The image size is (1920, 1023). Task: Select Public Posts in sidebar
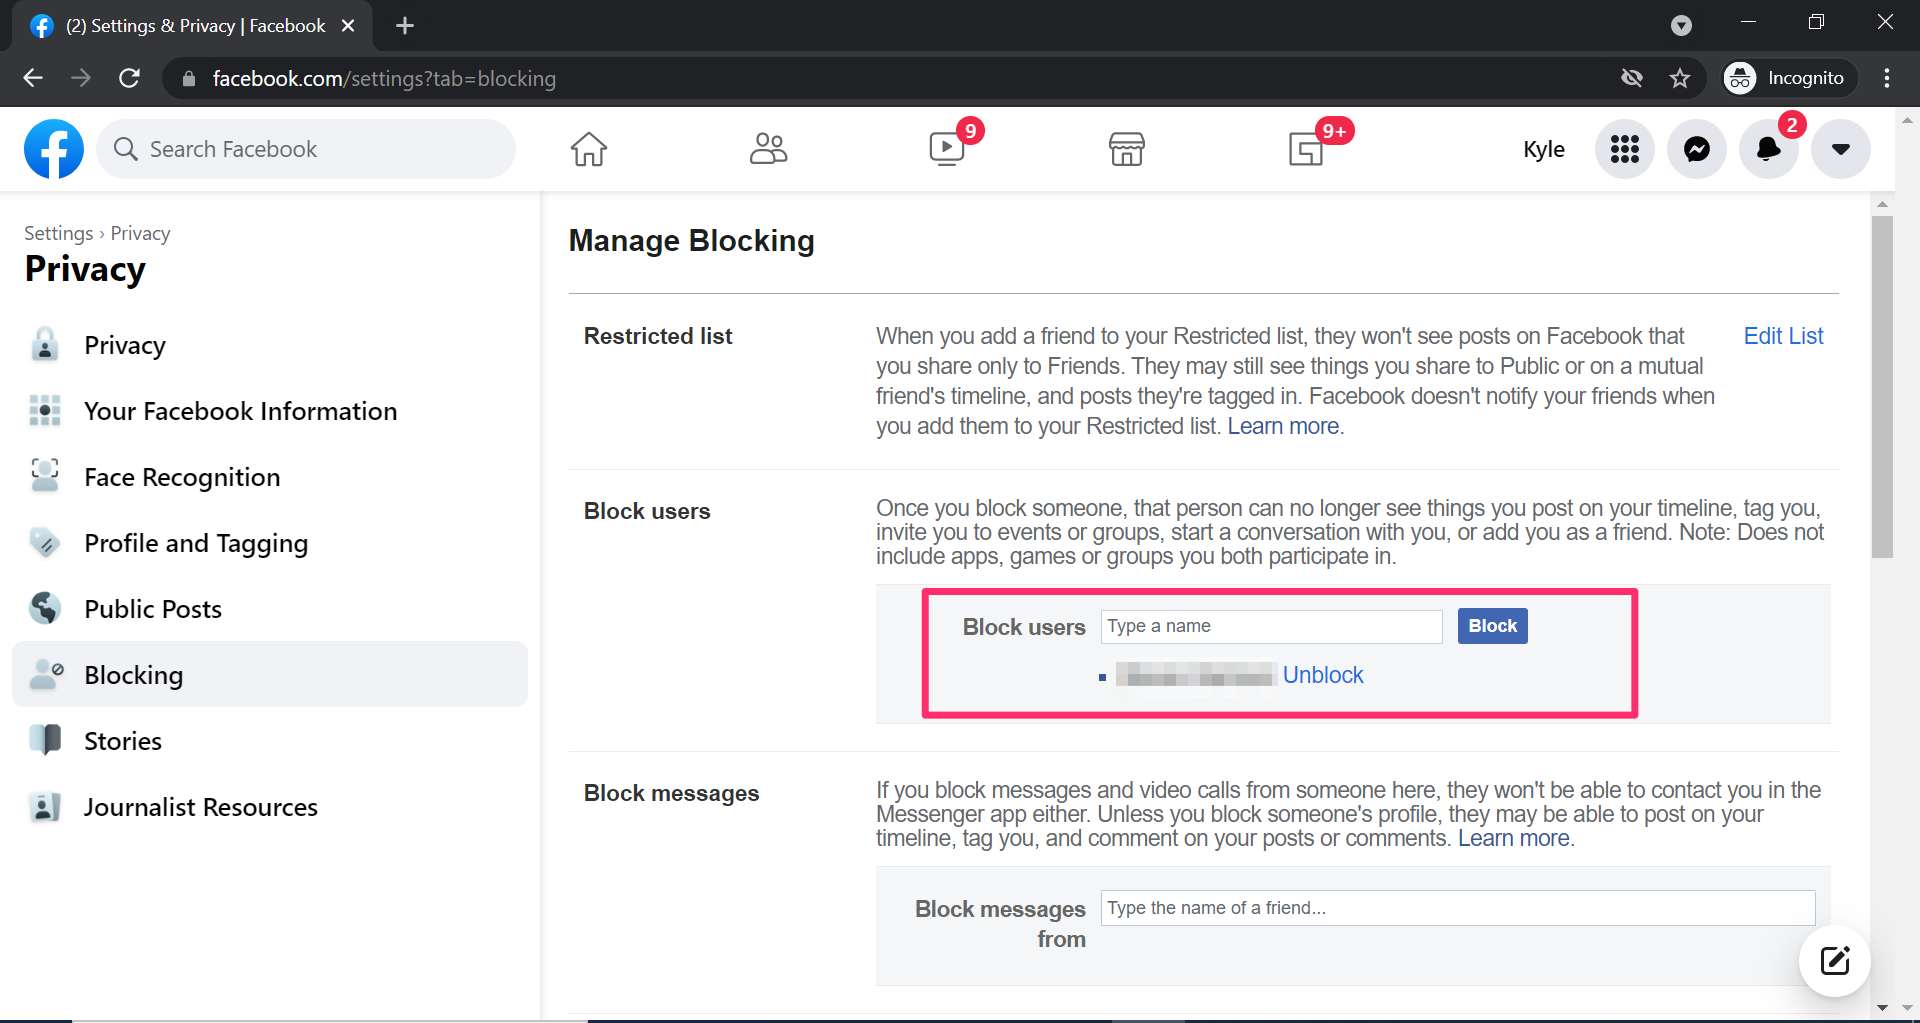270,609
